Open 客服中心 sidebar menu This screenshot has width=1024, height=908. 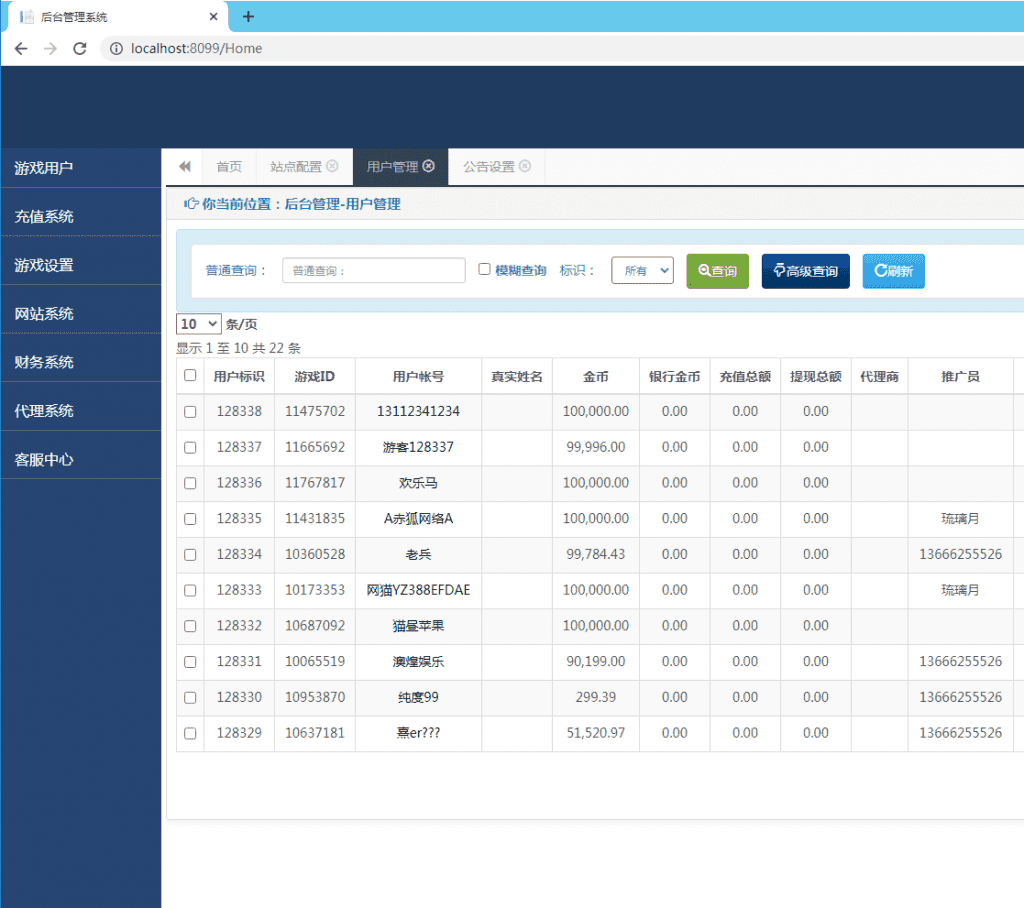pyautogui.click(x=81, y=459)
